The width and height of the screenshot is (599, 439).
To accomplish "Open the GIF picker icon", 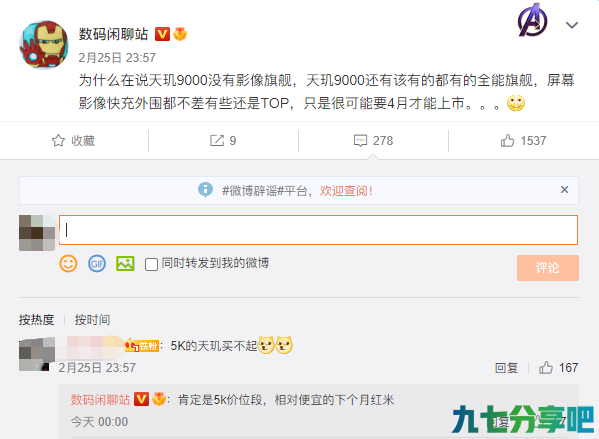I will (97, 264).
